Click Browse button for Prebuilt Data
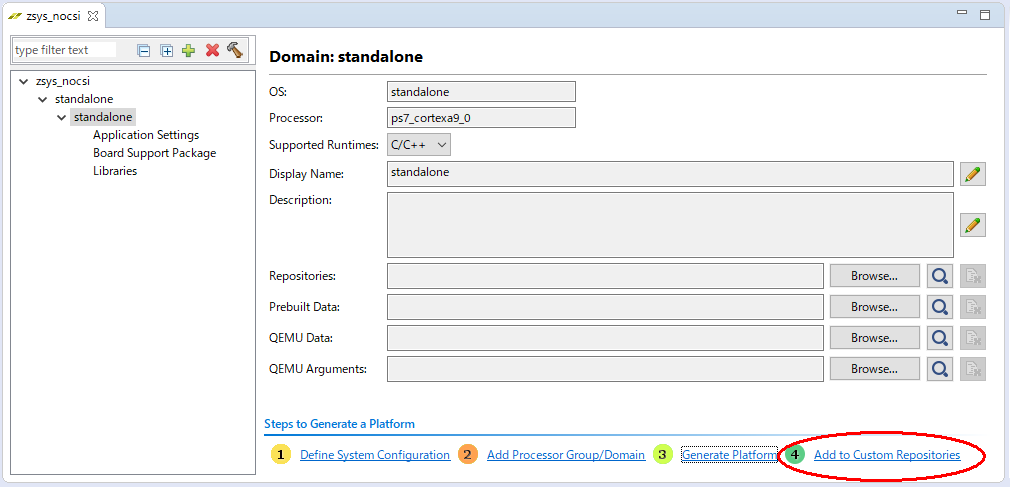This screenshot has width=1010, height=487. click(874, 307)
